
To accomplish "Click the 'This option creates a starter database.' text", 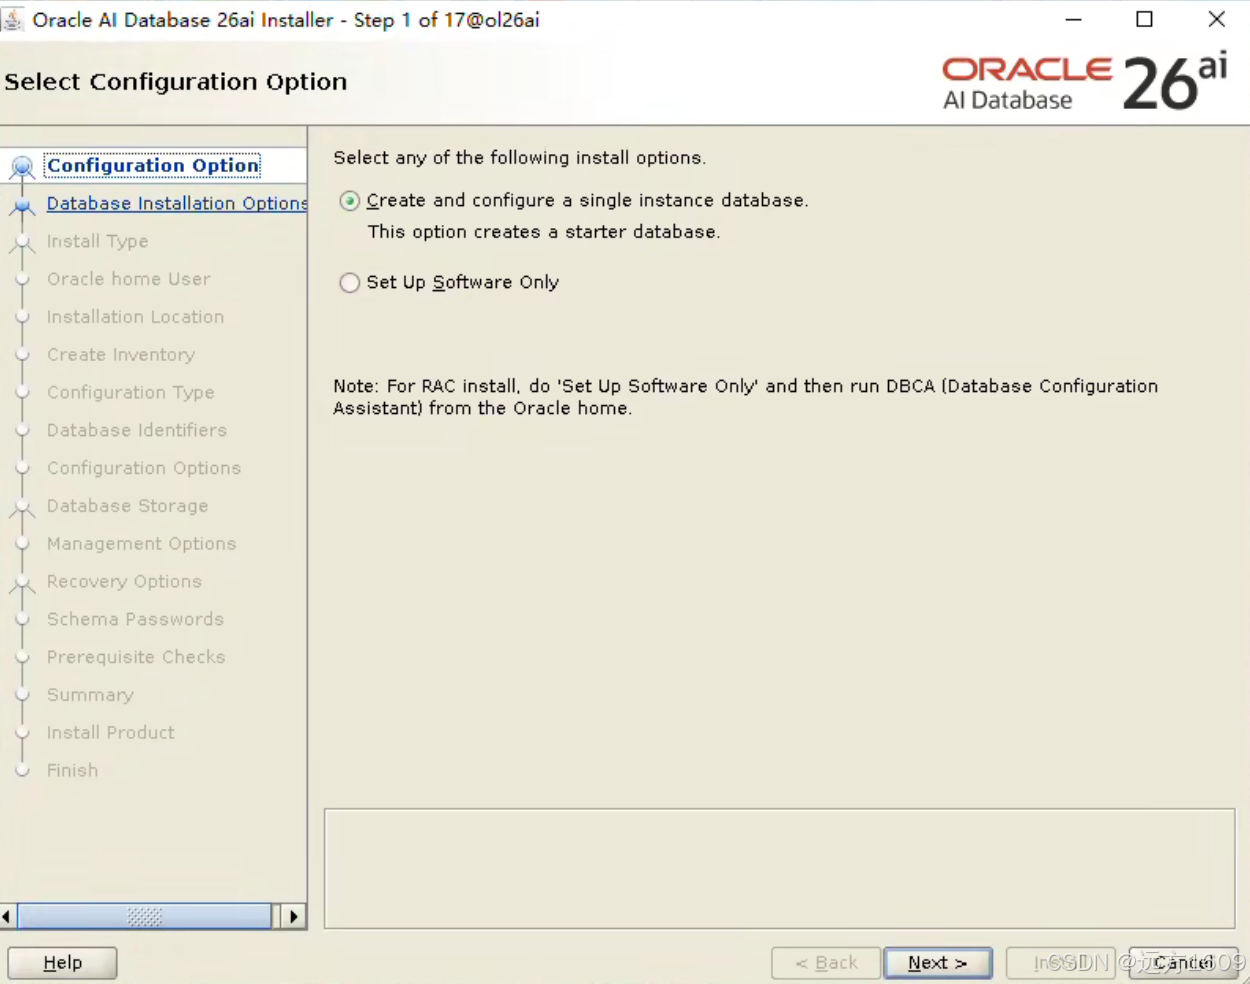I will 544,232.
